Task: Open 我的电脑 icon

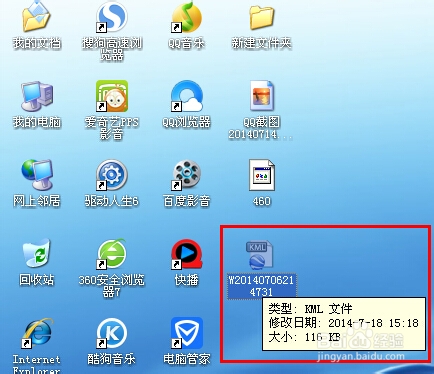Action: click(36, 96)
